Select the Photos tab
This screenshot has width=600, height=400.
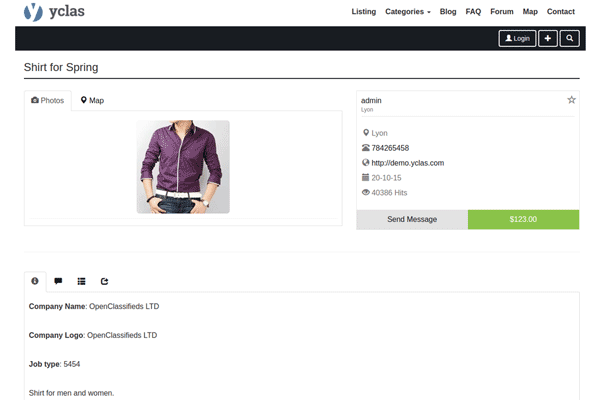click(48, 101)
